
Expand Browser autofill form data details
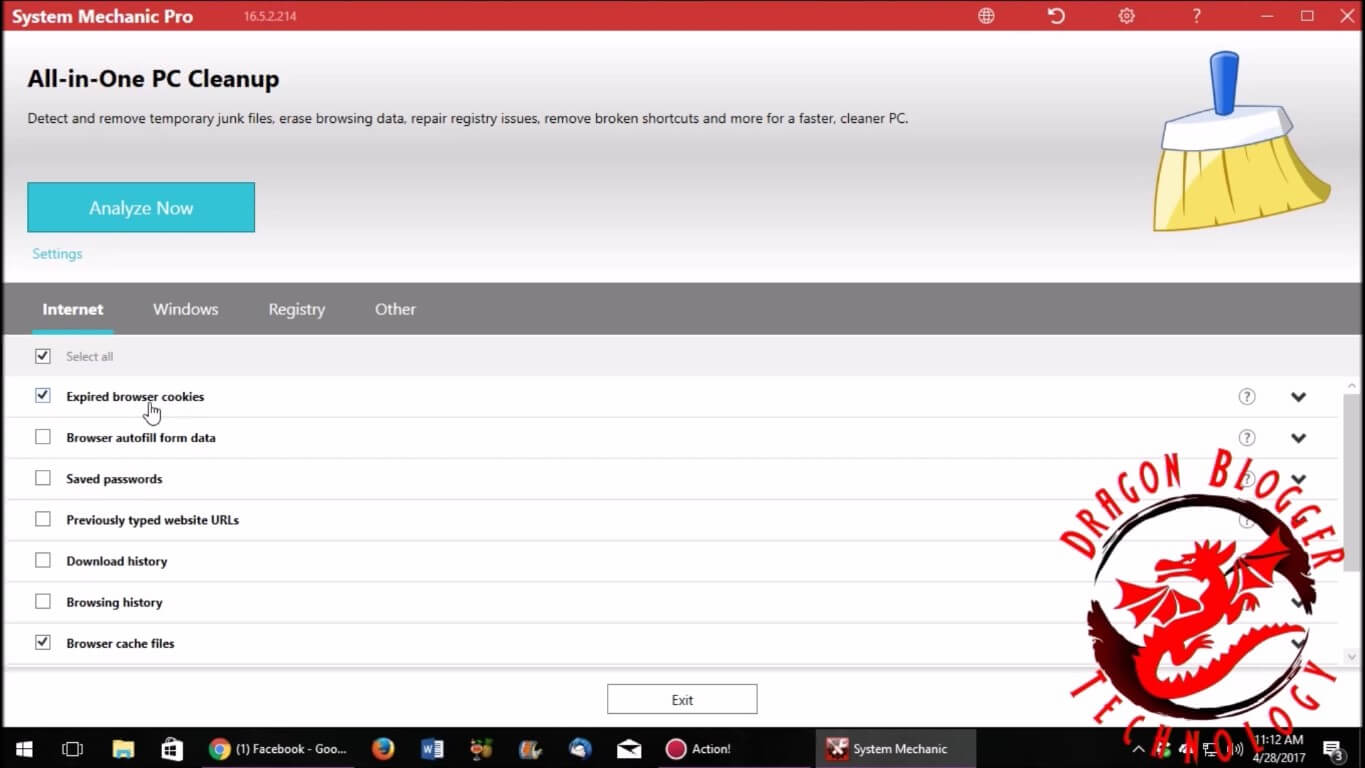1298,438
